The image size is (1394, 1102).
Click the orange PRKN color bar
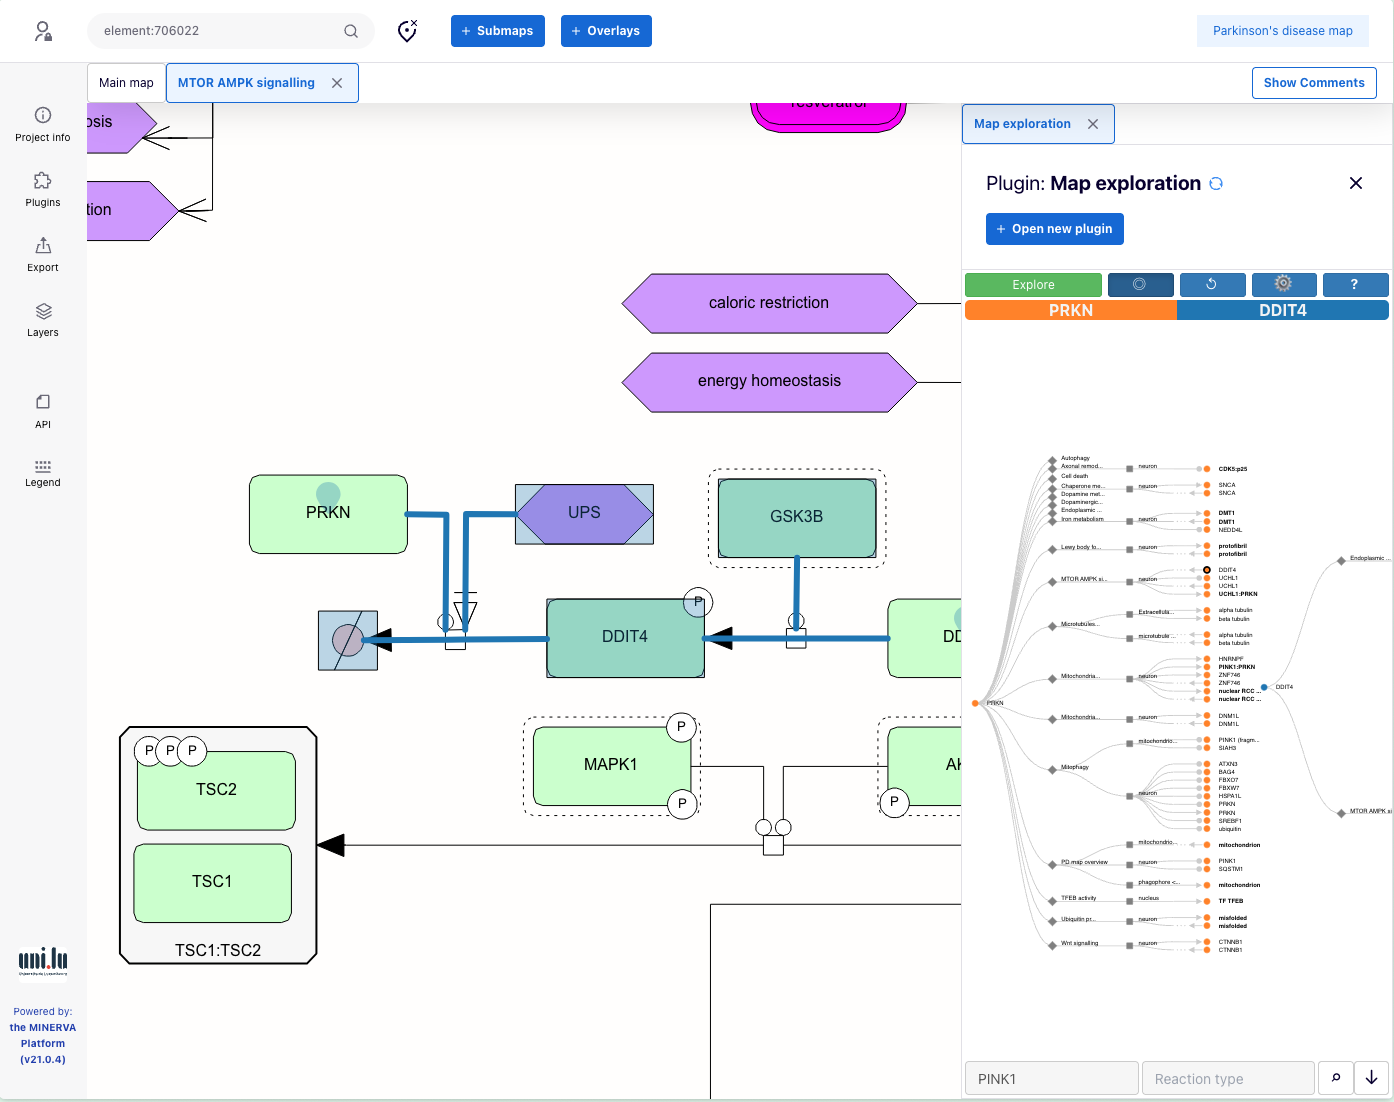click(x=1071, y=310)
